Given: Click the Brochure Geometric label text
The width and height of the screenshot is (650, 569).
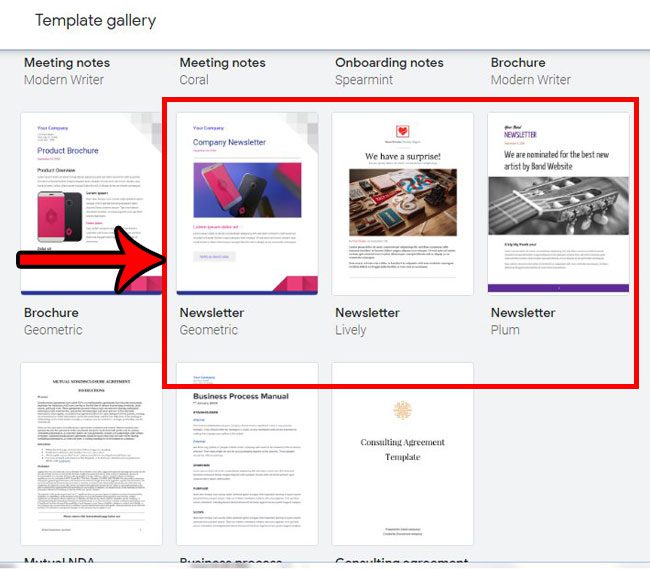Looking at the screenshot, I should coord(53,321).
